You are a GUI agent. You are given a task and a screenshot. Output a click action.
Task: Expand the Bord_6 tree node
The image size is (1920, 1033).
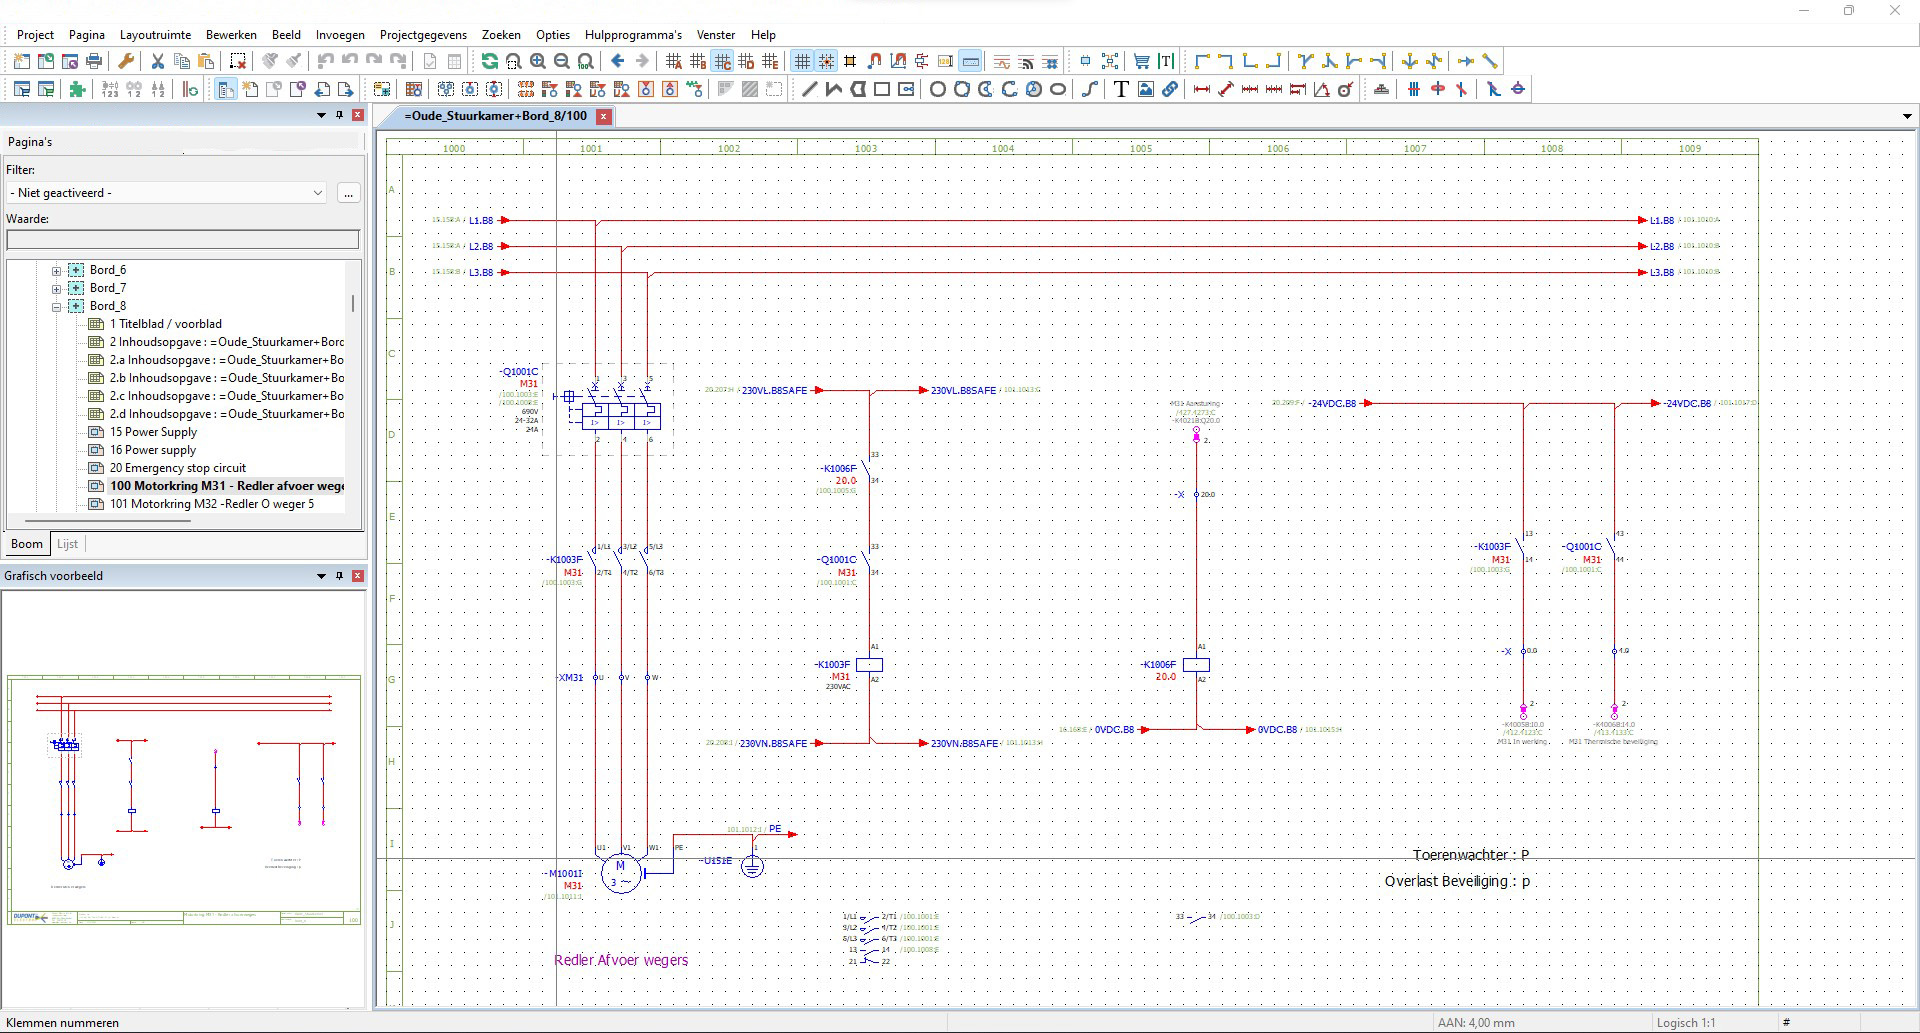[x=57, y=271]
